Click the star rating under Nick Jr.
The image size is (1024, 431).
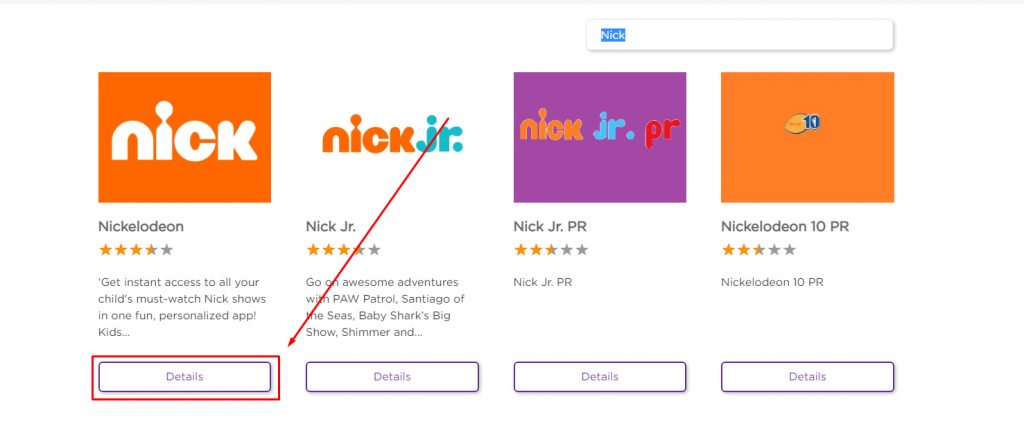(343, 249)
